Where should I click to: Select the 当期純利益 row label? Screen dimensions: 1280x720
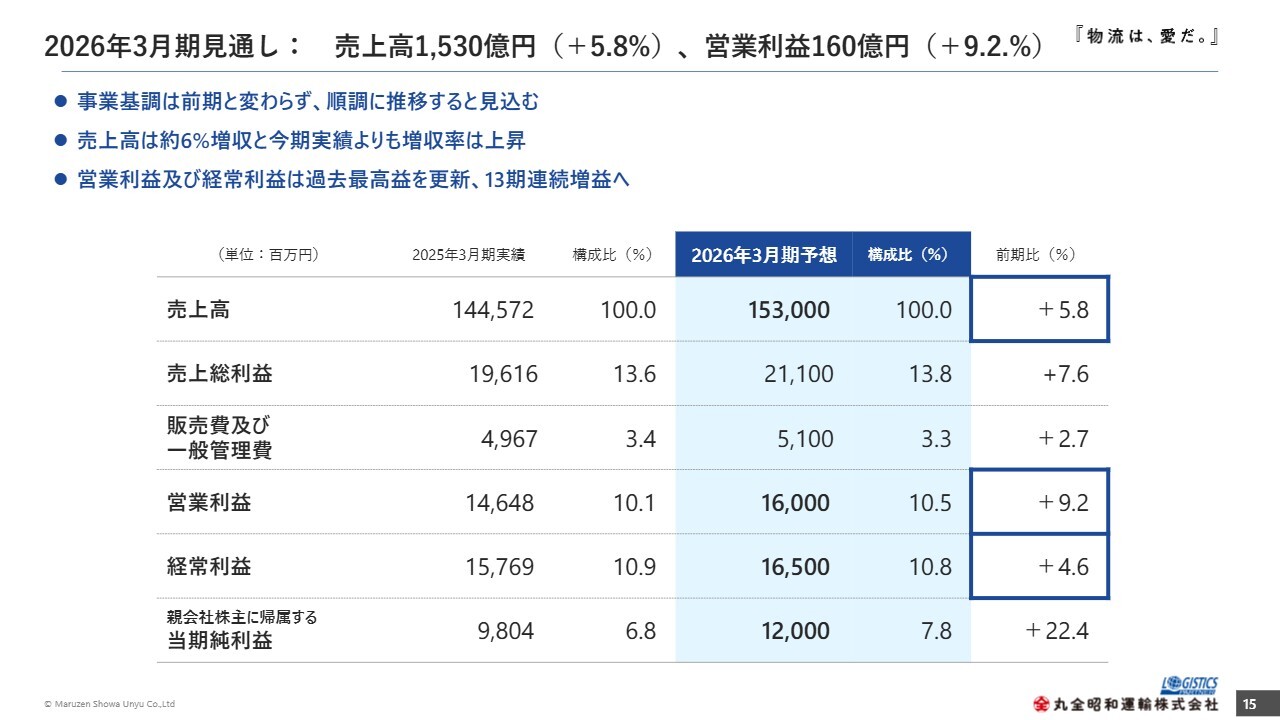pos(219,641)
